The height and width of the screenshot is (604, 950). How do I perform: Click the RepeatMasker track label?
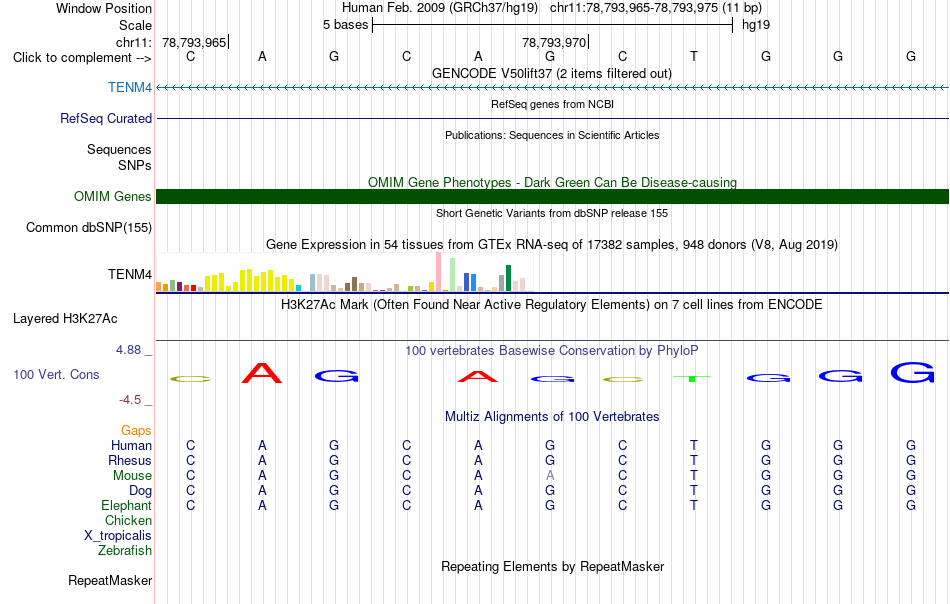[110, 580]
